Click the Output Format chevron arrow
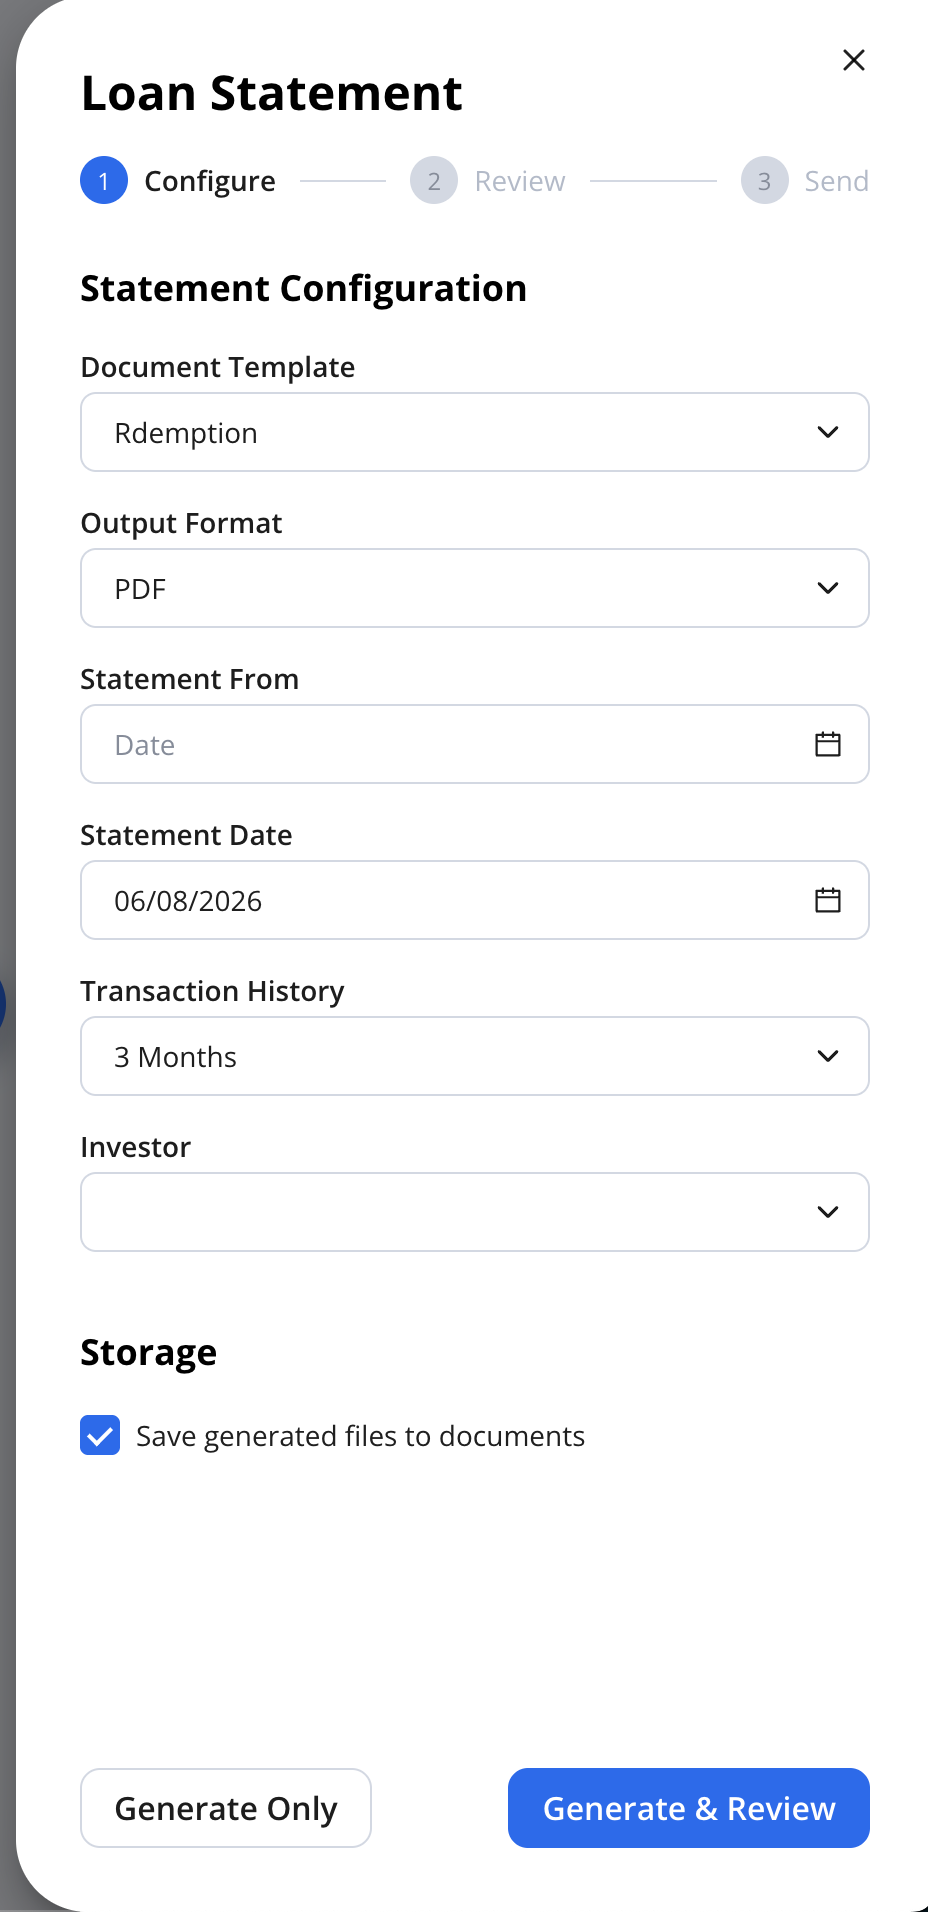This screenshot has width=928, height=1912. click(828, 588)
